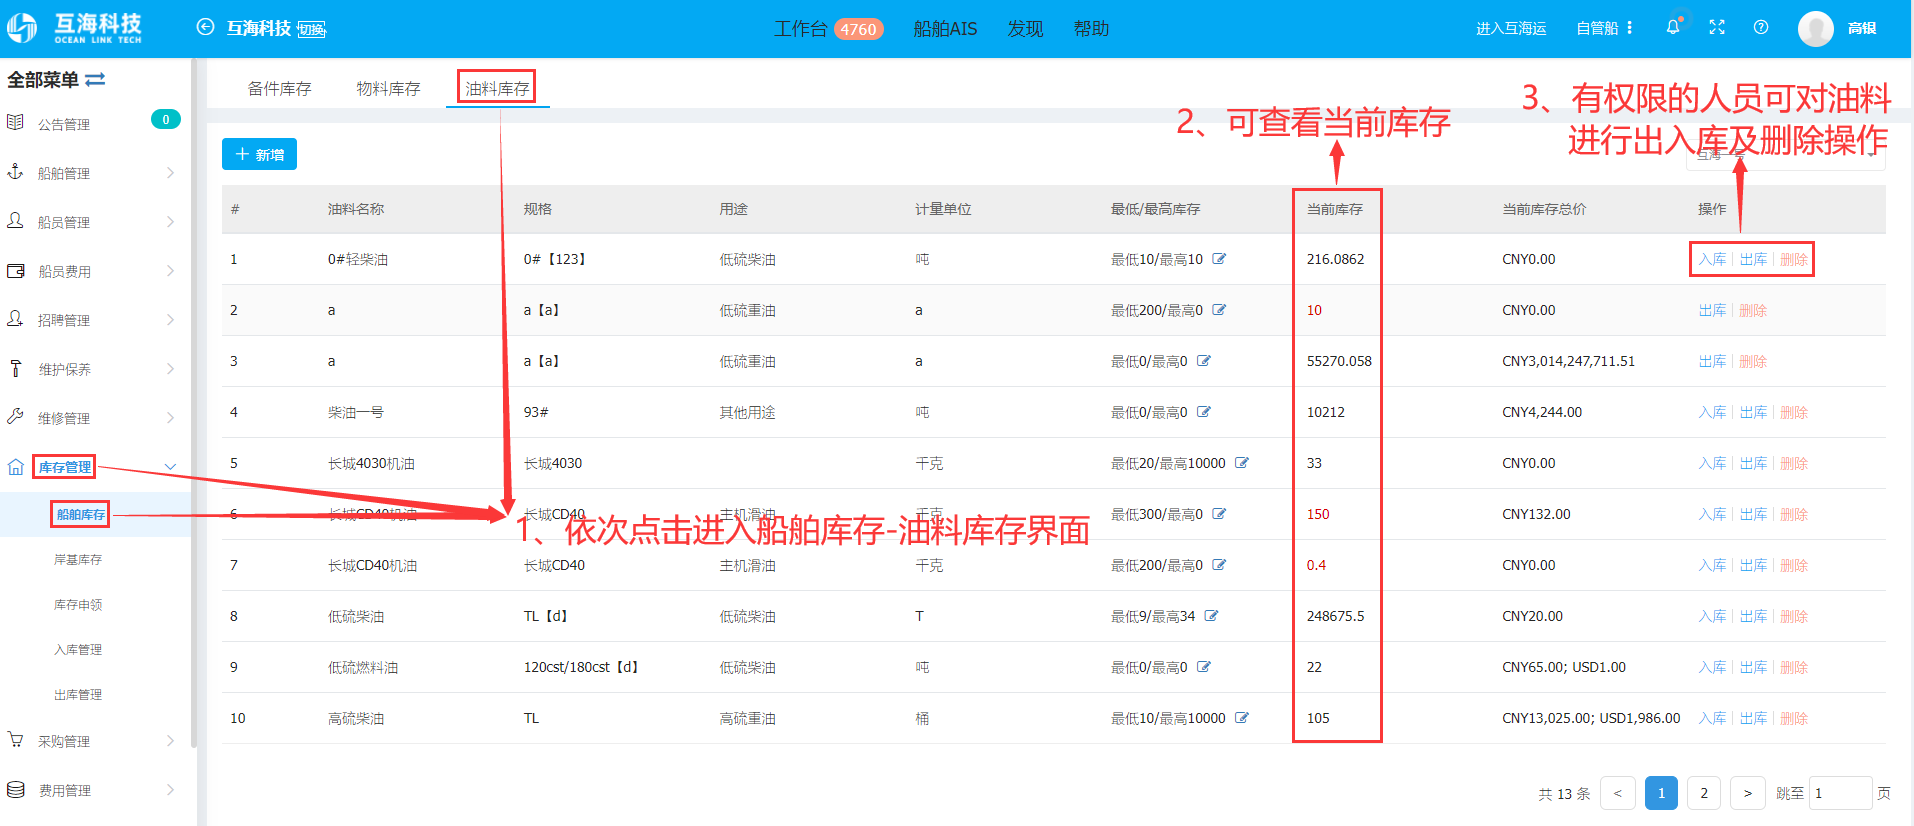Toggle fullscreen mode icon
Image resolution: width=1914 pixels, height=826 pixels.
click(x=1717, y=27)
